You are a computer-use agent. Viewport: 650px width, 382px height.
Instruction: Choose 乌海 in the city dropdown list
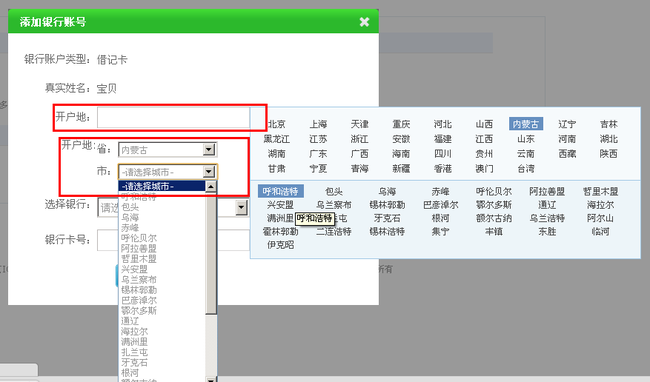[130, 217]
